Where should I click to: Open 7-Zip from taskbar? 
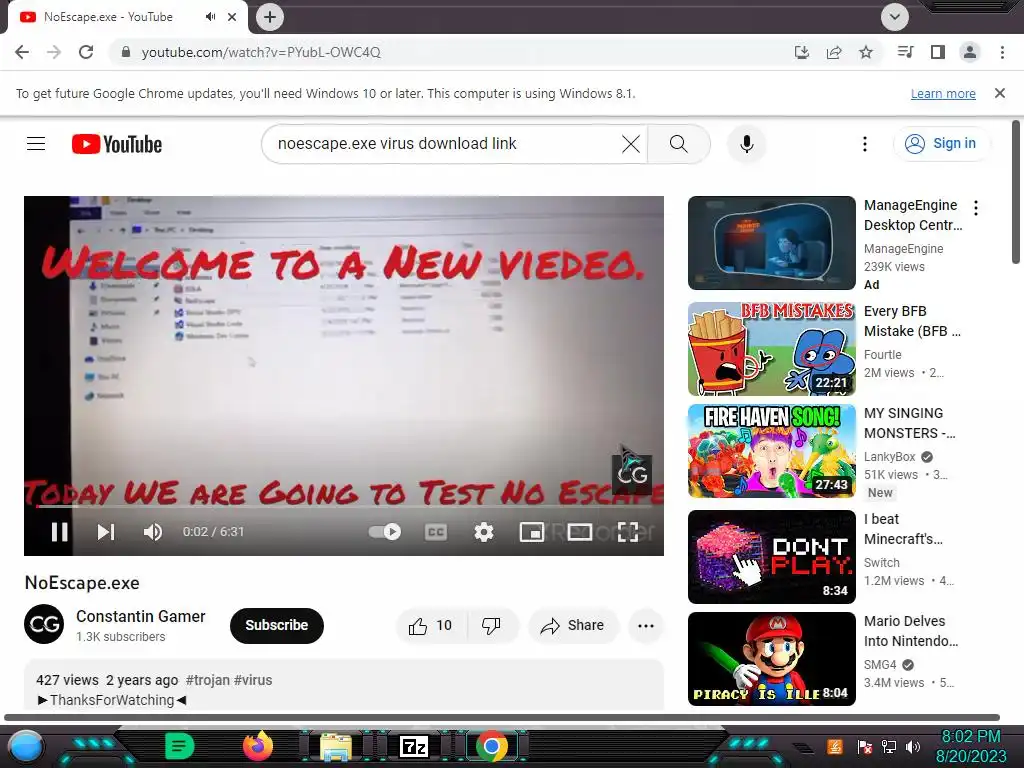click(x=414, y=746)
